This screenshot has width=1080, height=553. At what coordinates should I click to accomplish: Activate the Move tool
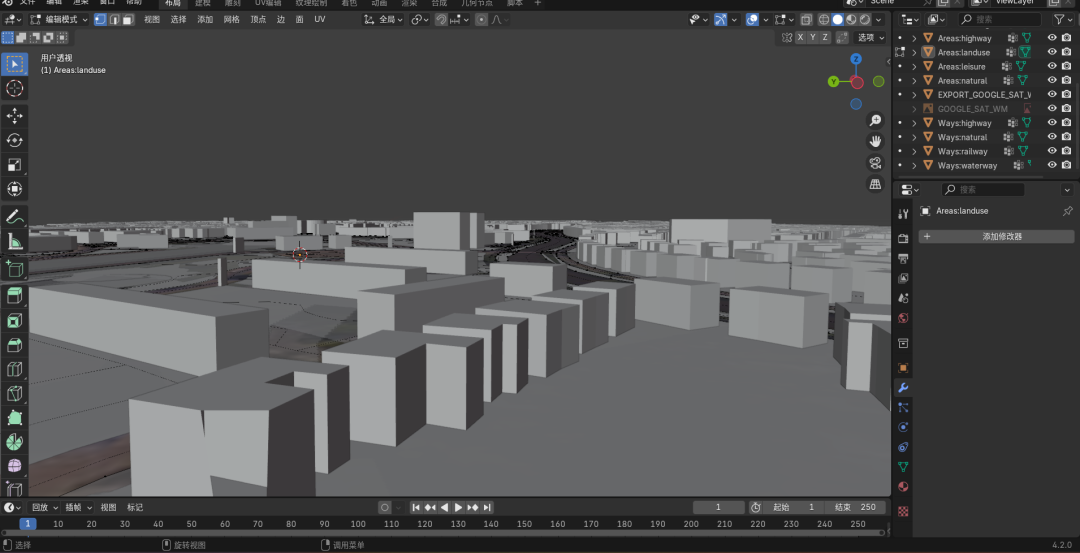pyautogui.click(x=14, y=116)
